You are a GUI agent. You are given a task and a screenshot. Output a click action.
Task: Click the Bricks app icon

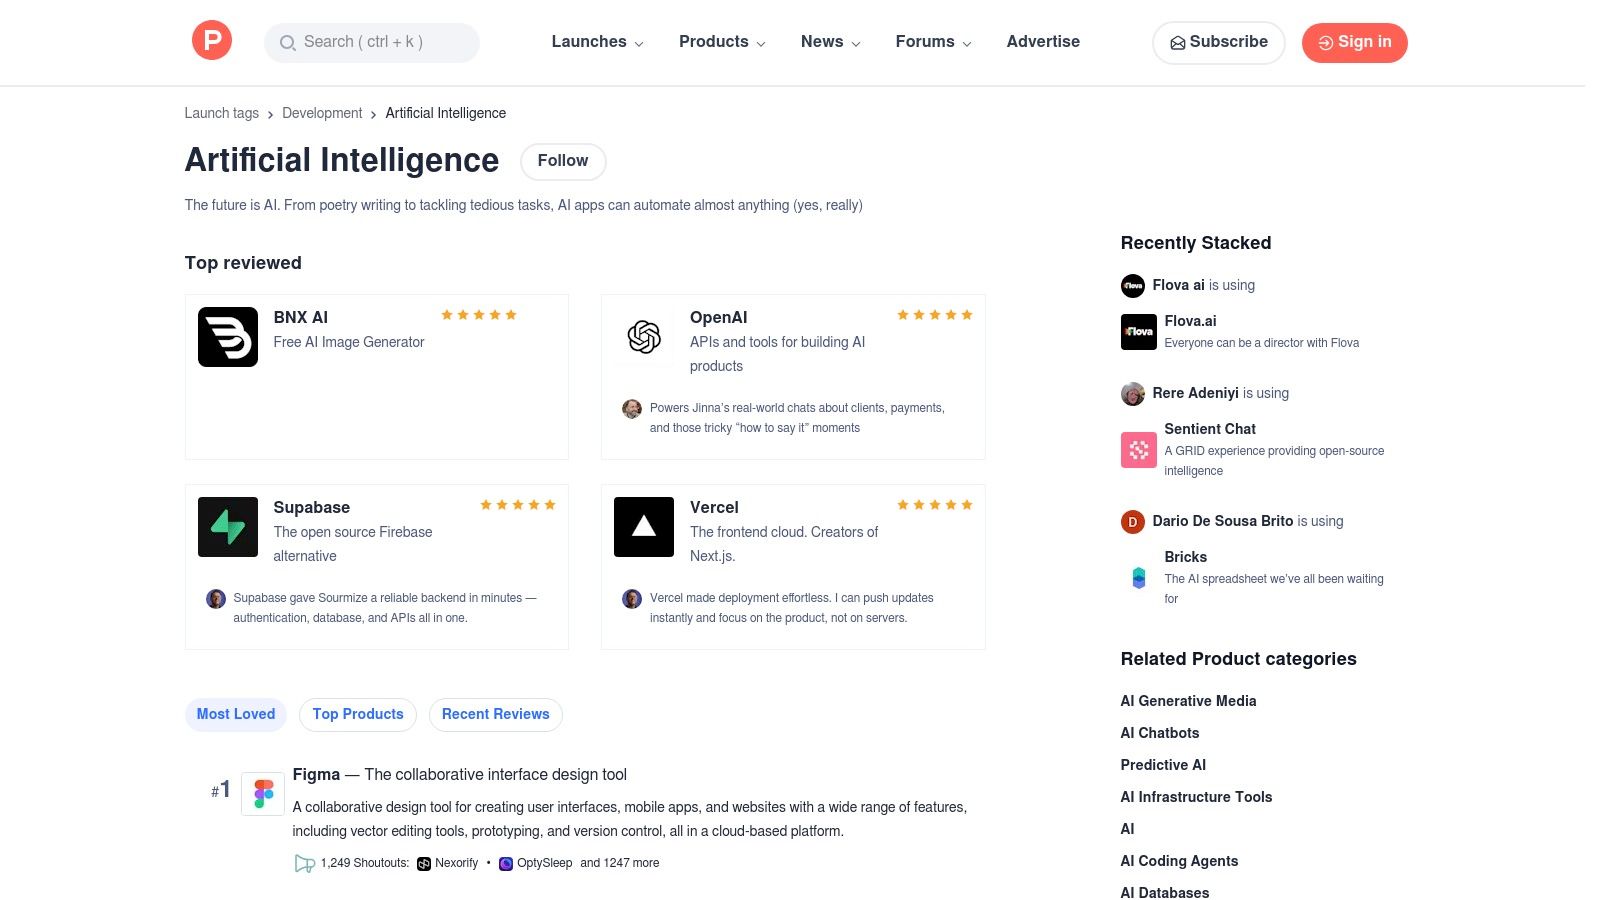pyautogui.click(x=1138, y=578)
